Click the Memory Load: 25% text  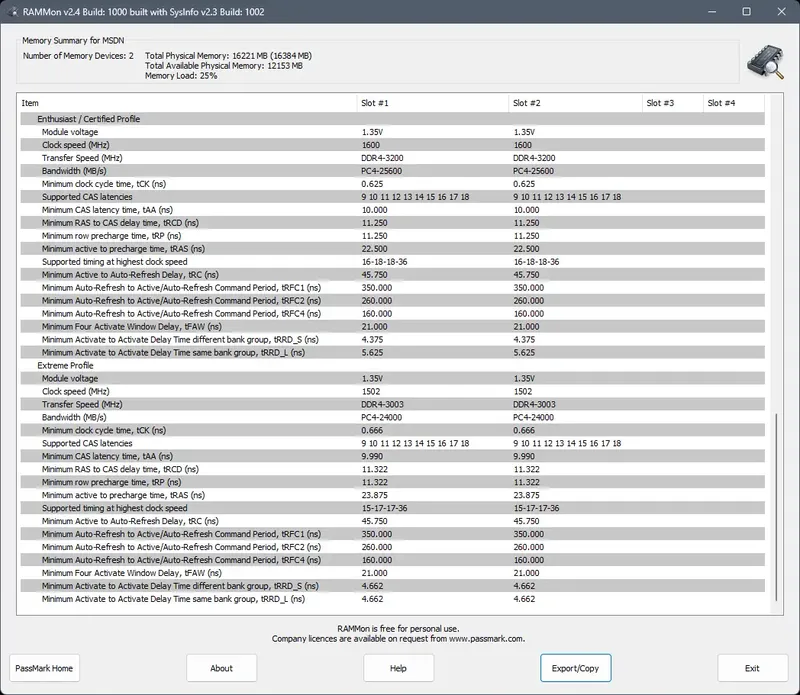click(x=181, y=76)
